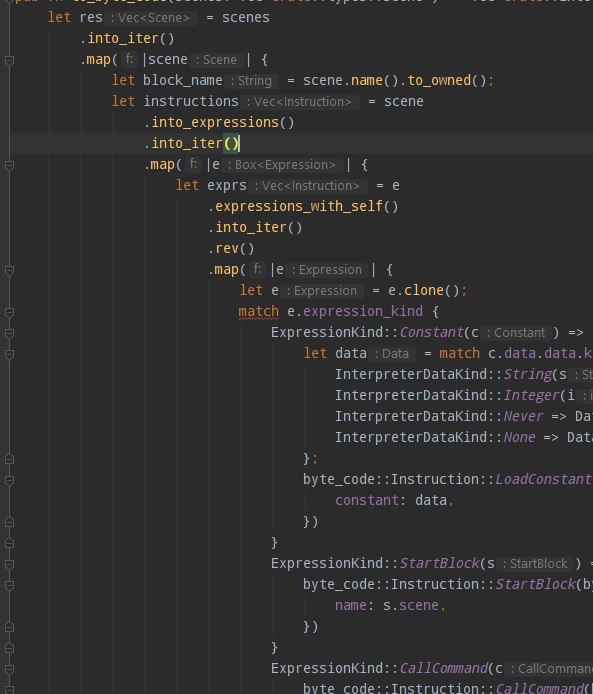Click the 'name: s.scene,' field line
The height and width of the screenshot is (694, 593).
pos(390,605)
